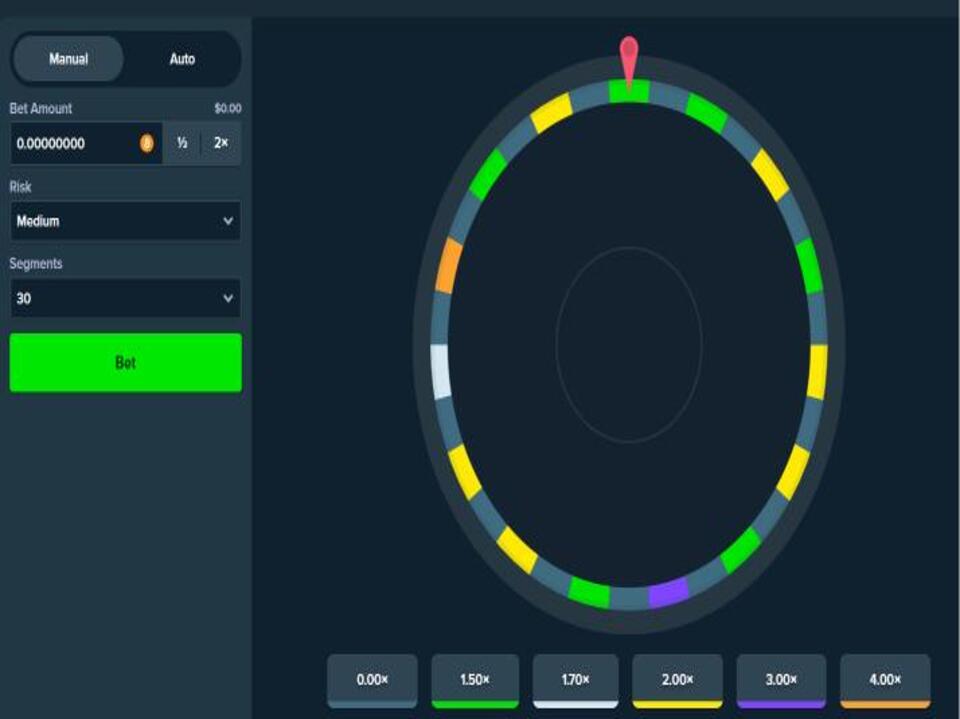960x719 pixels.
Task: Switch to the Auto tab
Action: click(x=181, y=58)
